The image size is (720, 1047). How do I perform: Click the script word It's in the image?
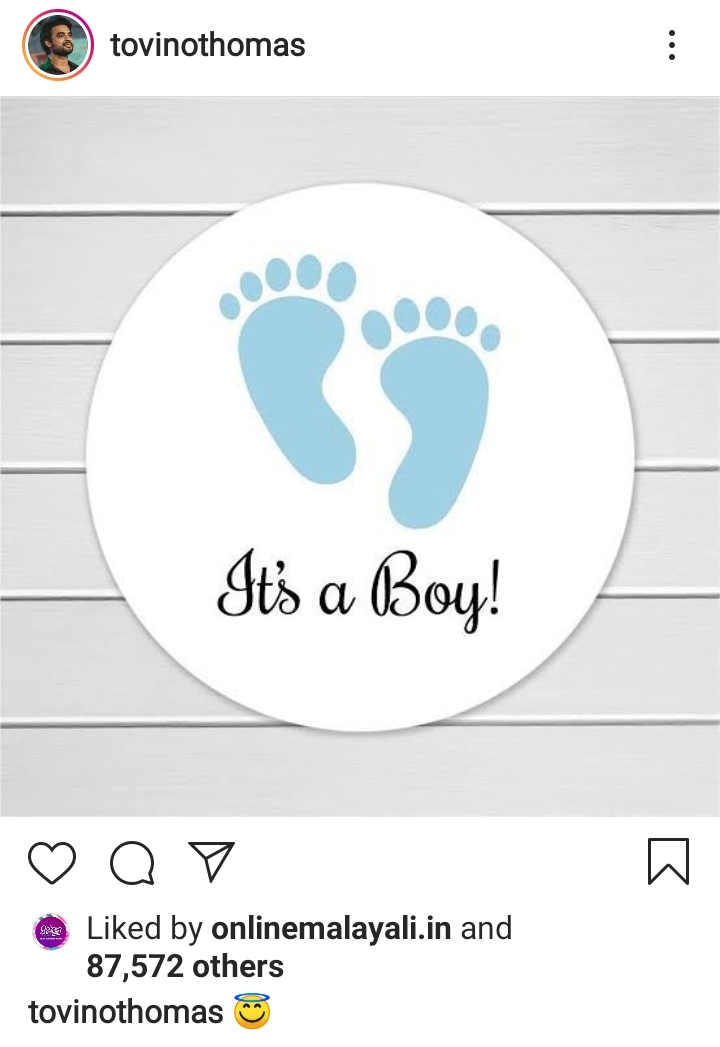pyautogui.click(x=258, y=584)
